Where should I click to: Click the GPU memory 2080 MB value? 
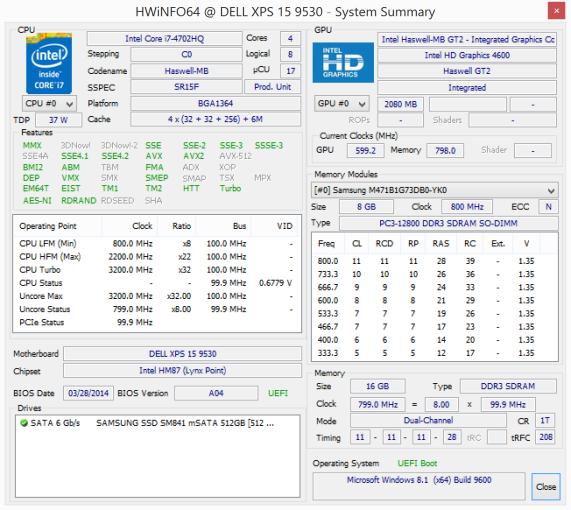tap(401, 104)
